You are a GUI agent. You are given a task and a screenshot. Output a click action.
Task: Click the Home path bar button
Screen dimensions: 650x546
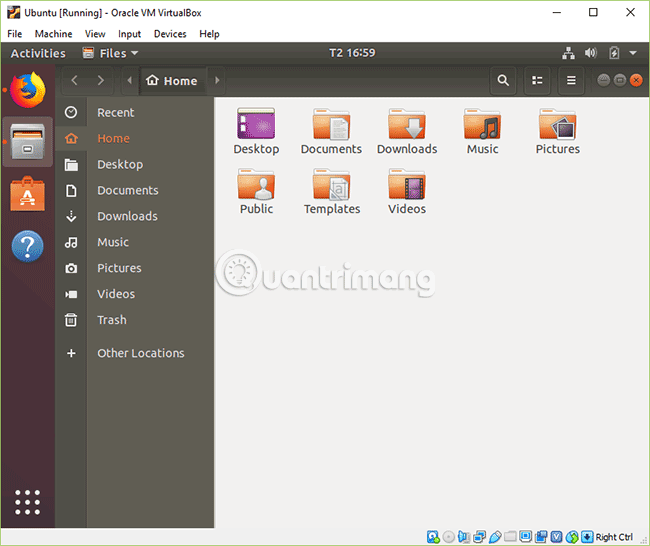[172, 80]
